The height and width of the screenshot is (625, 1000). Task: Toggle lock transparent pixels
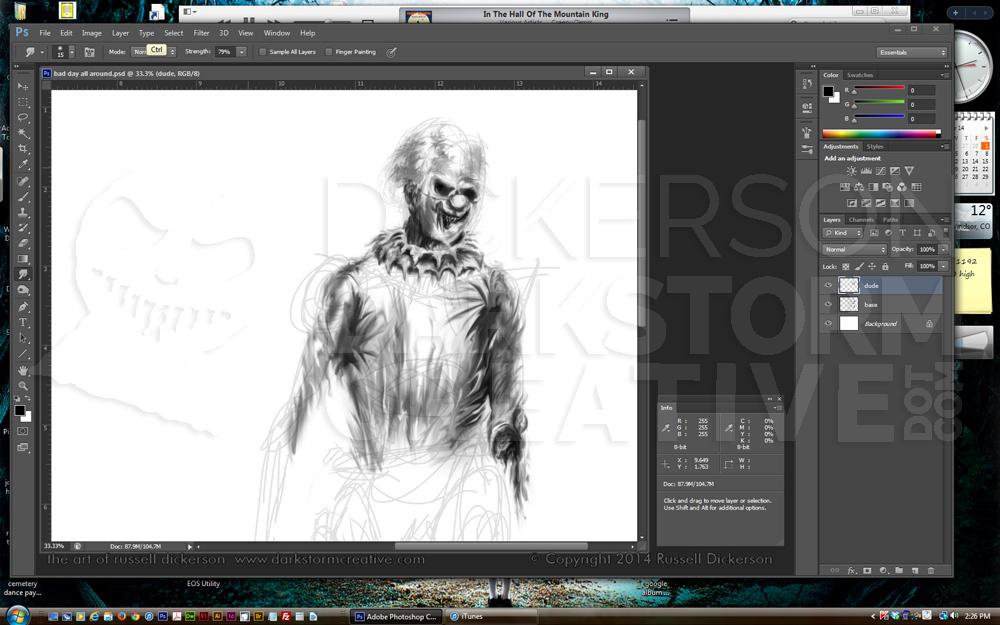[x=846, y=267]
